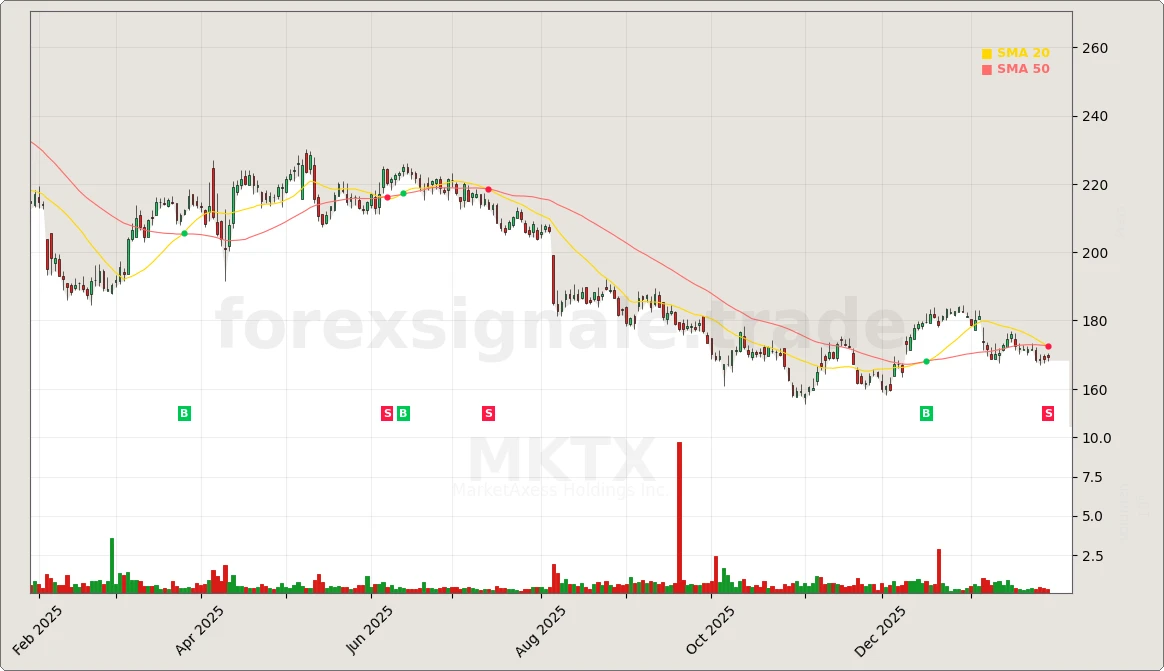Click the pink S marker at the chart's right edge
This screenshot has height=671, width=1164.
click(x=1046, y=412)
